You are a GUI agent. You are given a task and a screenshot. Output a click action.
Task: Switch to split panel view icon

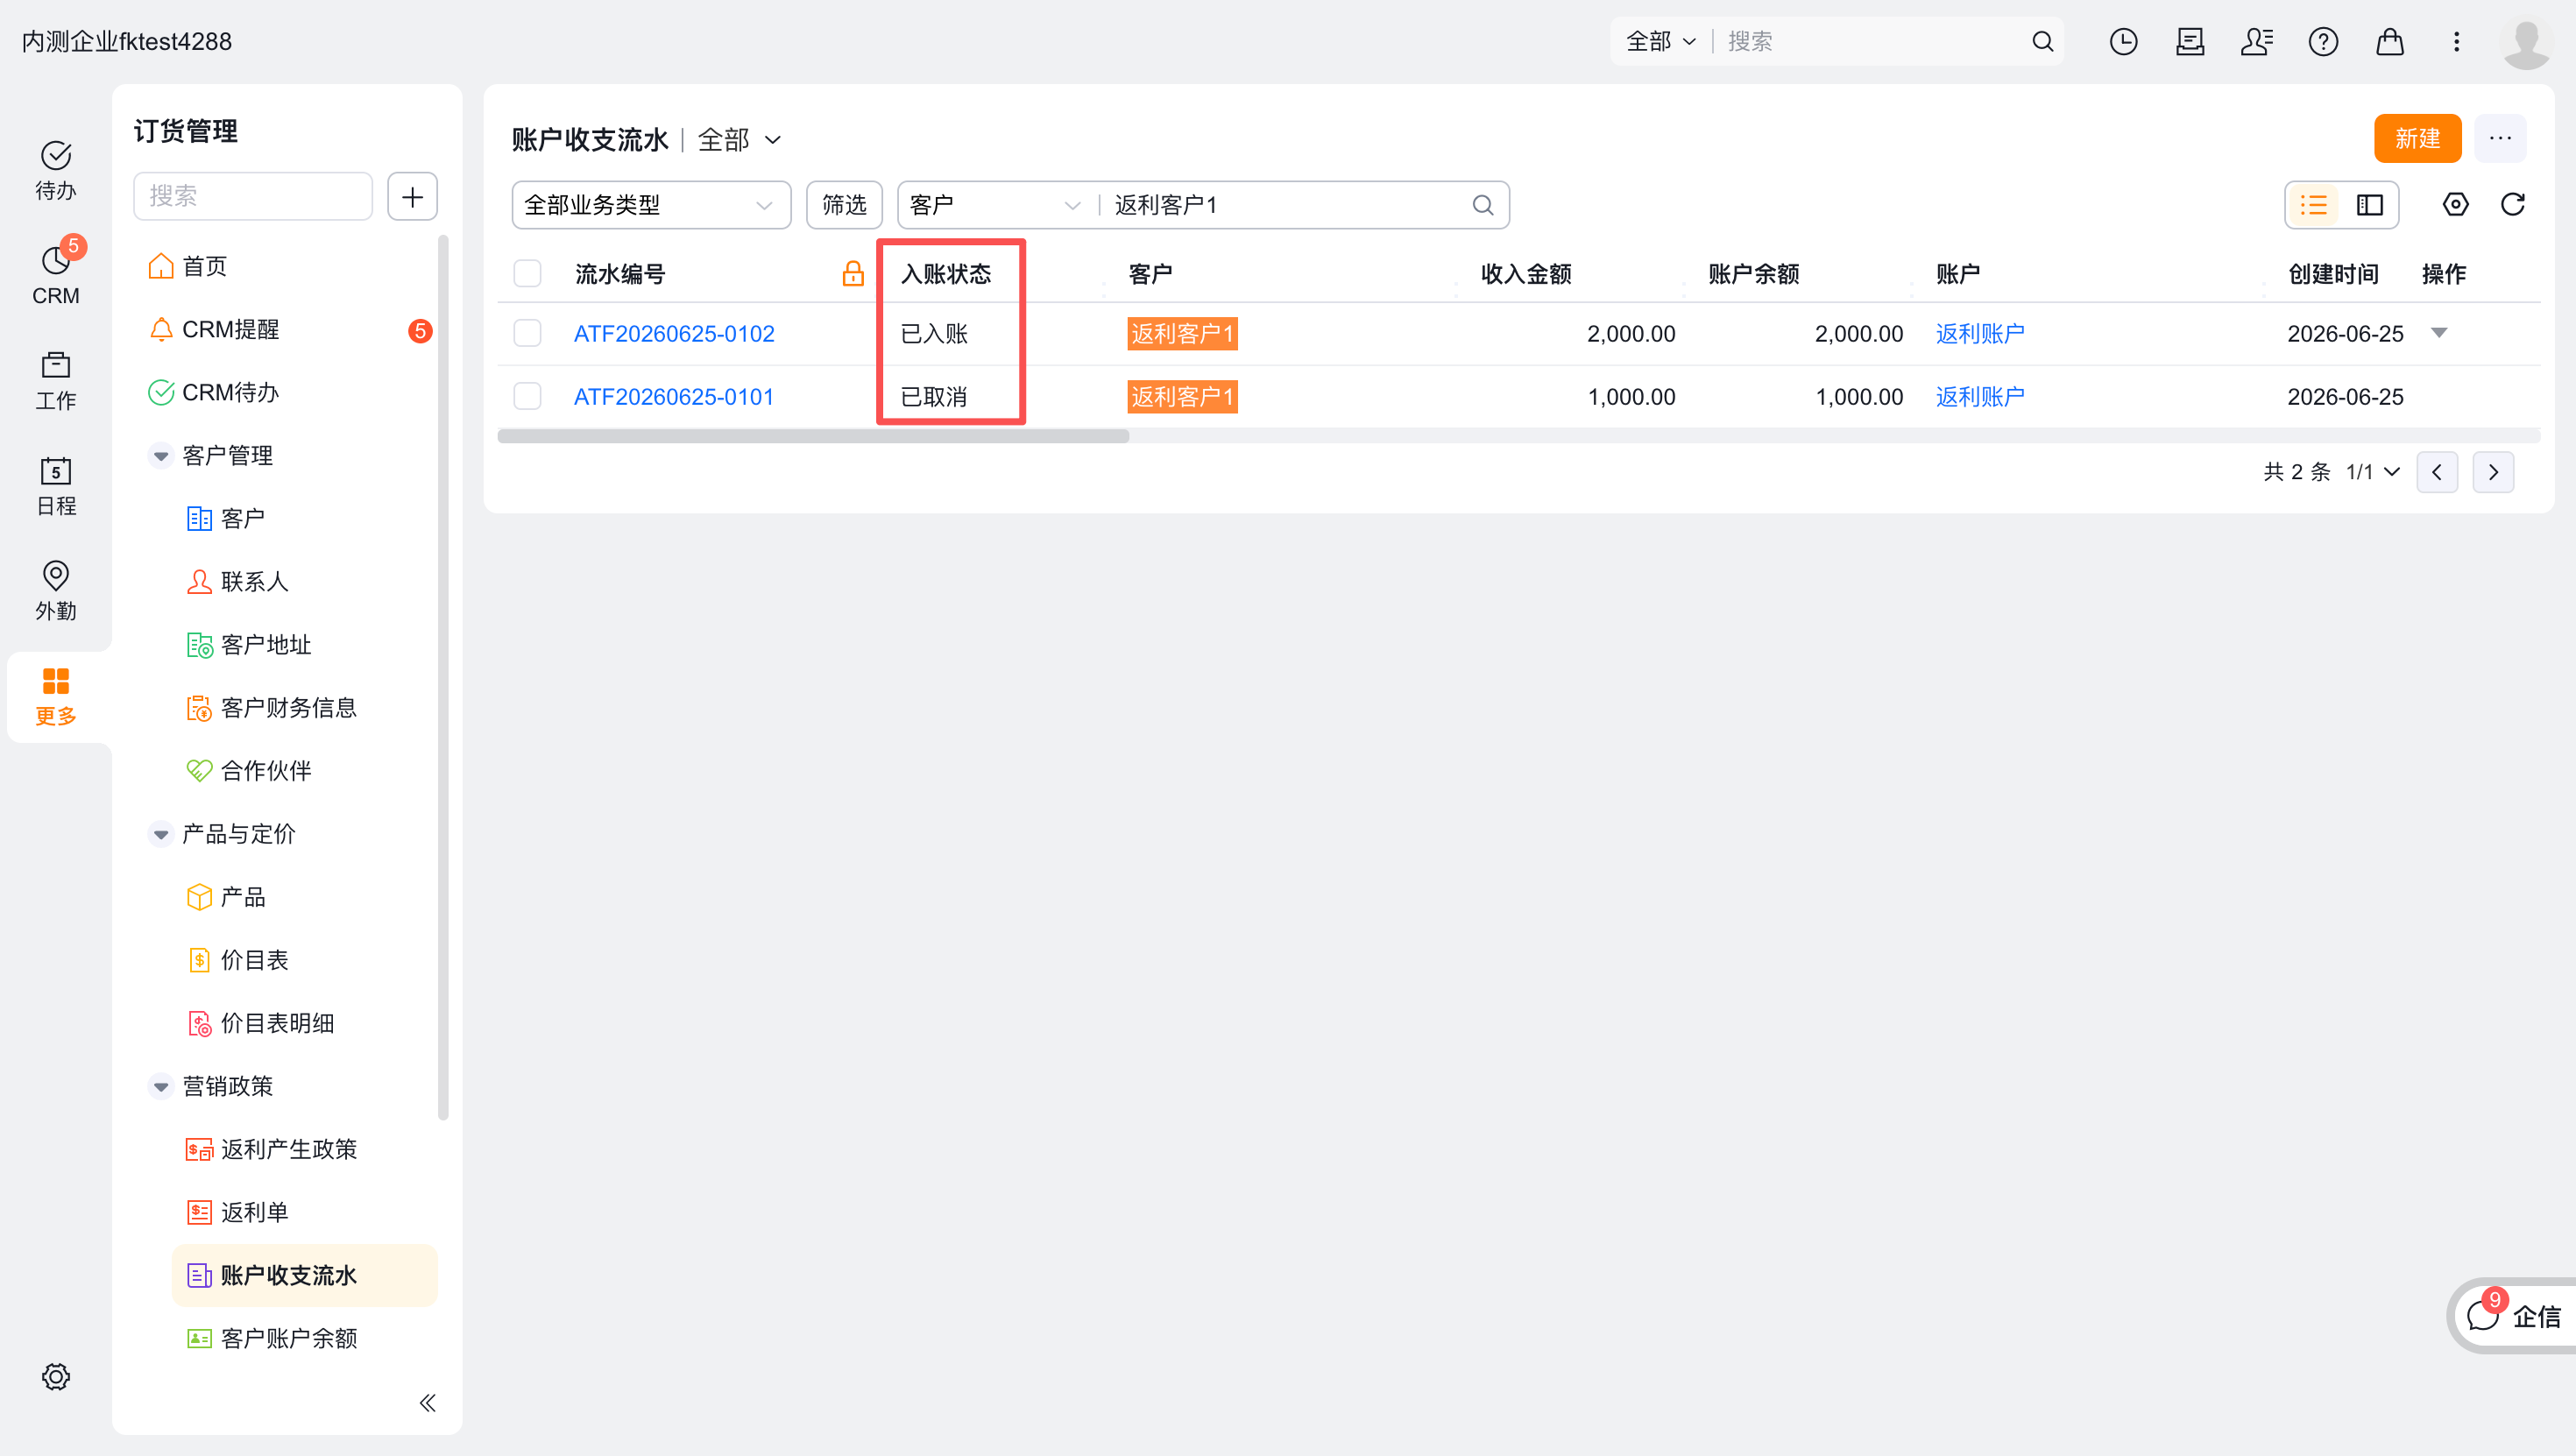tap(2369, 205)
